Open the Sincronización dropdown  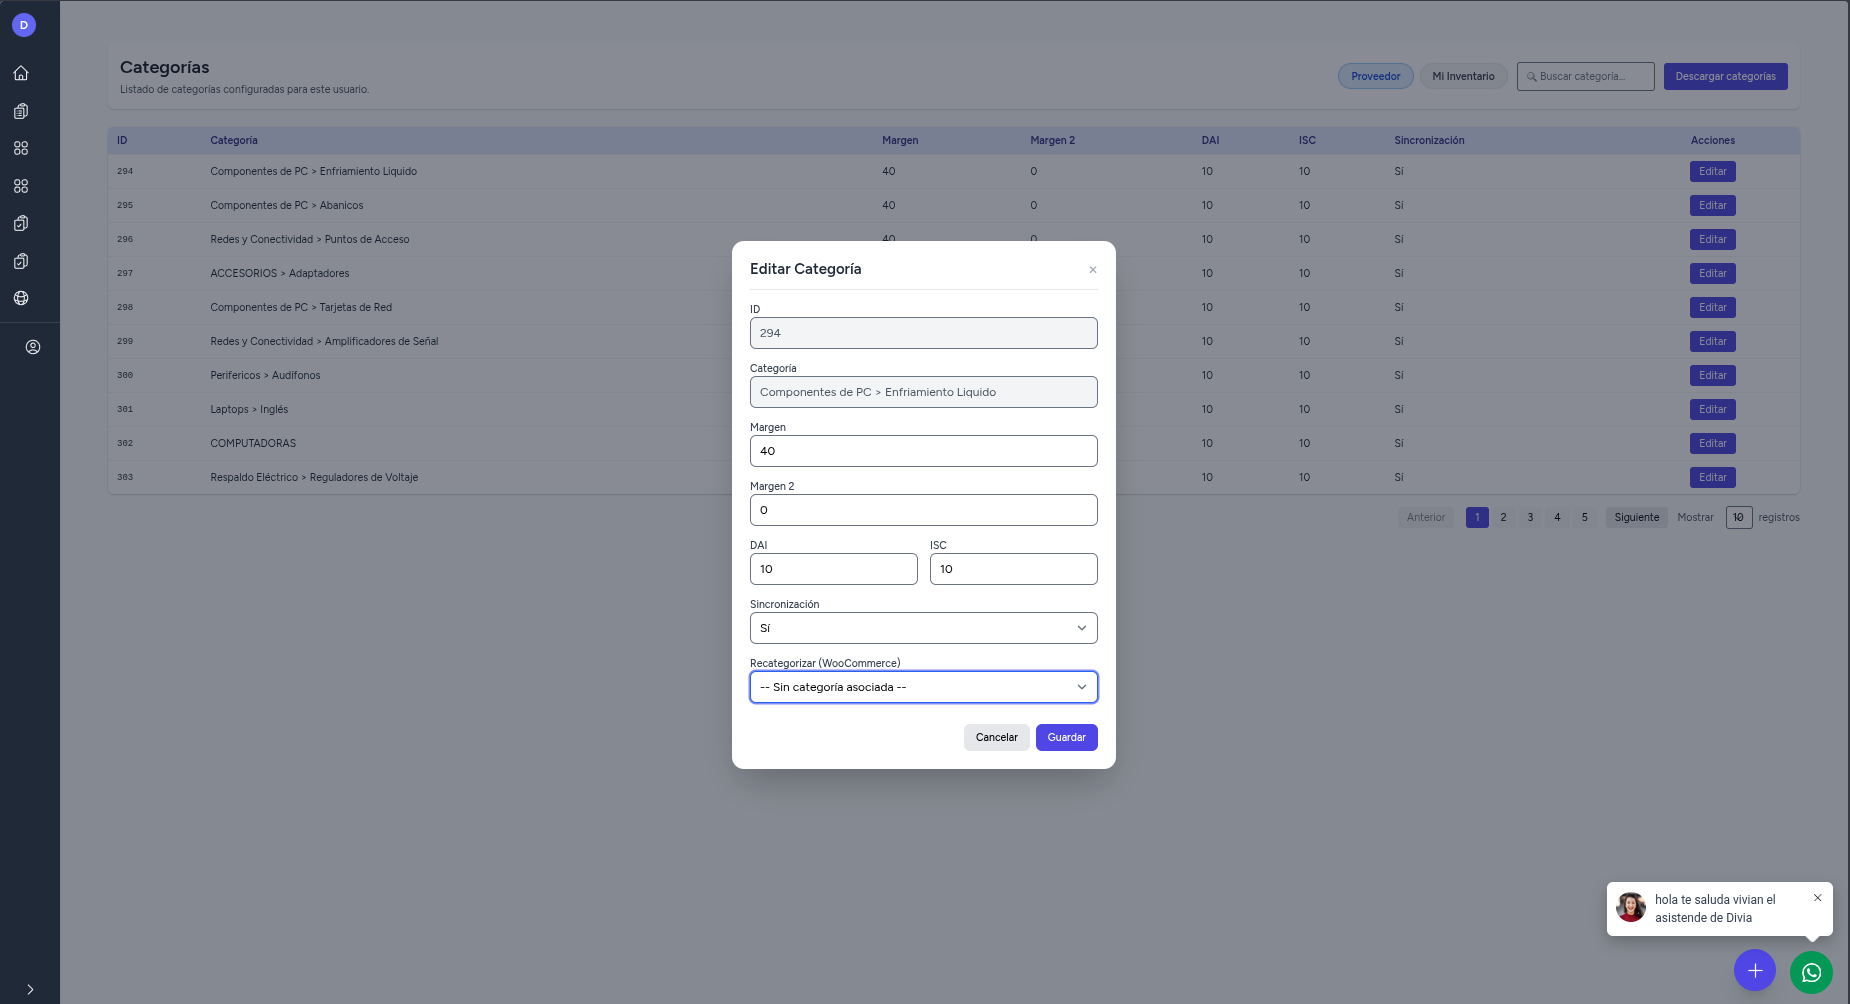923,628
